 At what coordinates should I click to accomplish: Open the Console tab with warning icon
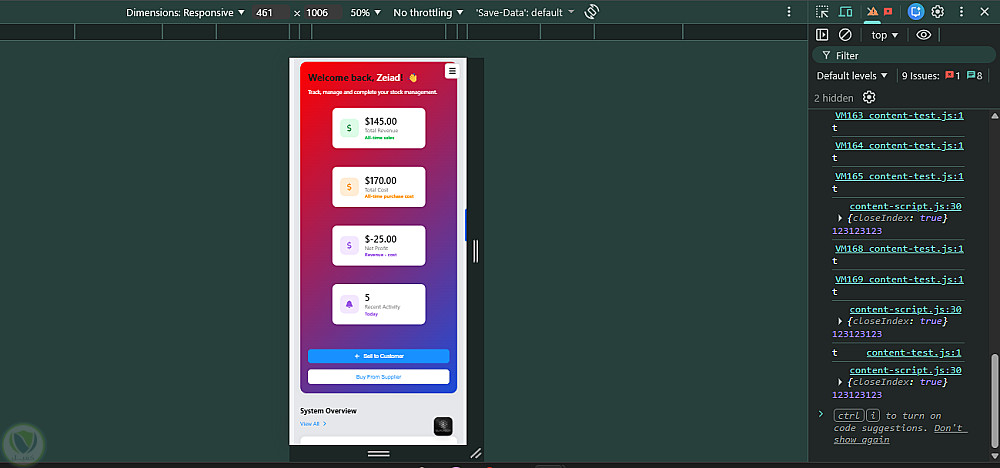pos(872,11)
